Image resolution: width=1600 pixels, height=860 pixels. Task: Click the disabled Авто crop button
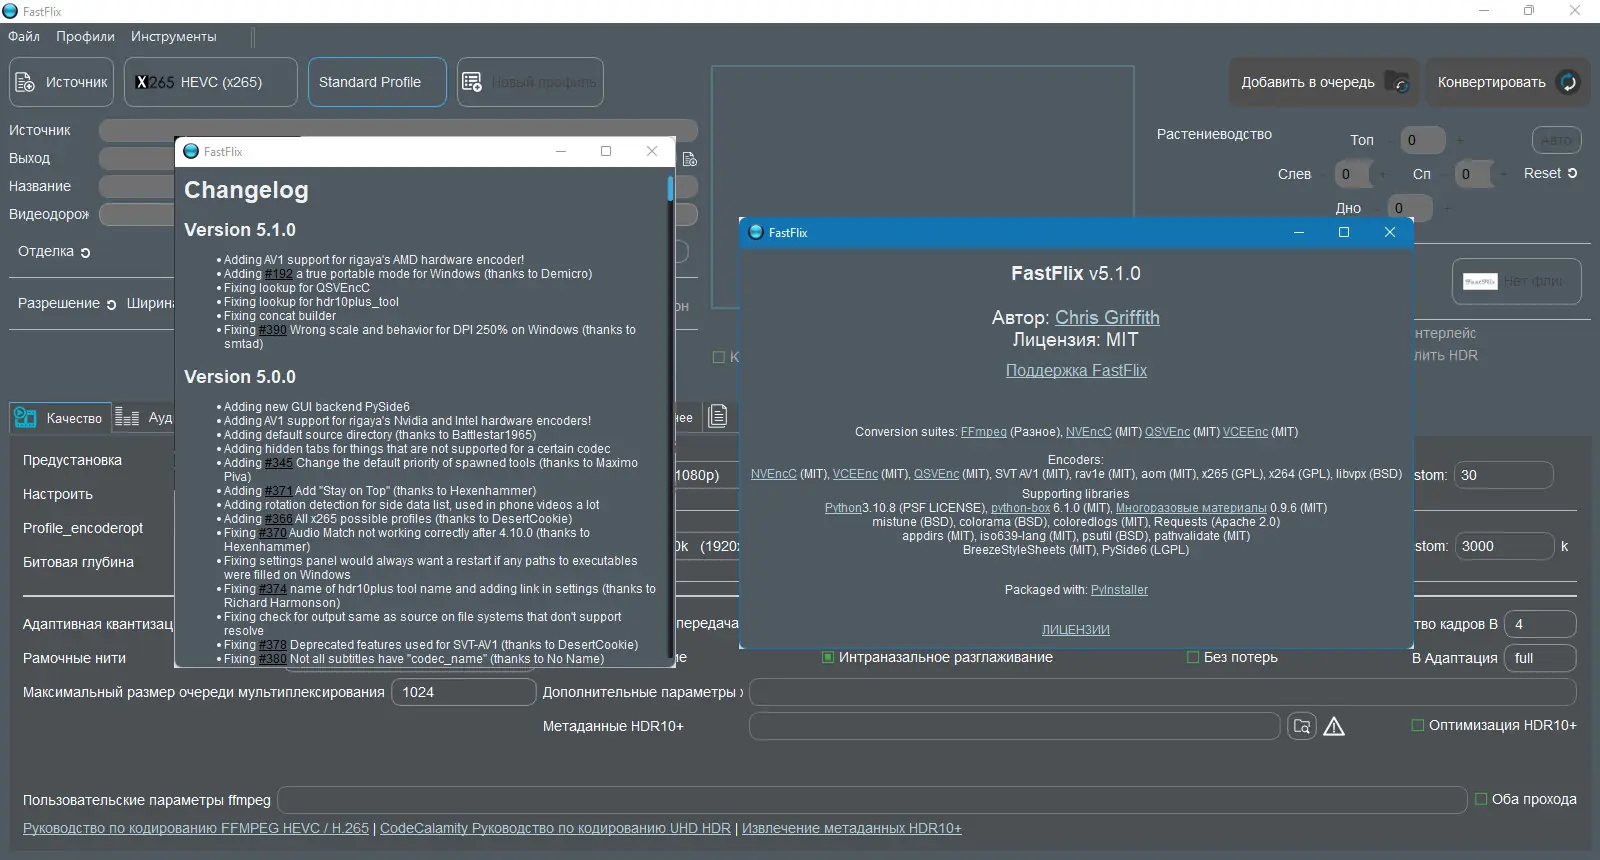pyautogui.click(x=1555, y=140)
